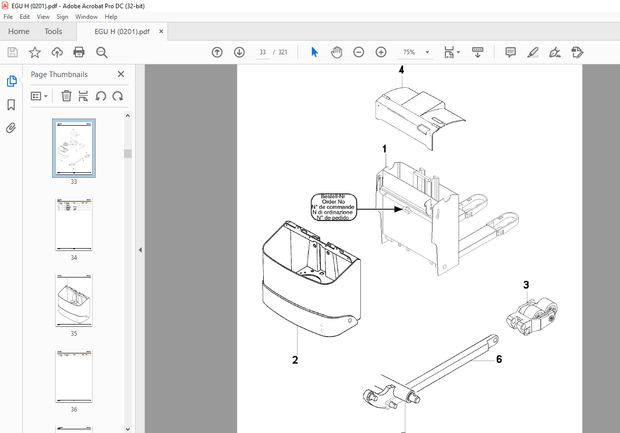Toggle the Page Thumbnails sidebar icon
Viewport: 620px width, 433px height.
(x=11, y=81)
